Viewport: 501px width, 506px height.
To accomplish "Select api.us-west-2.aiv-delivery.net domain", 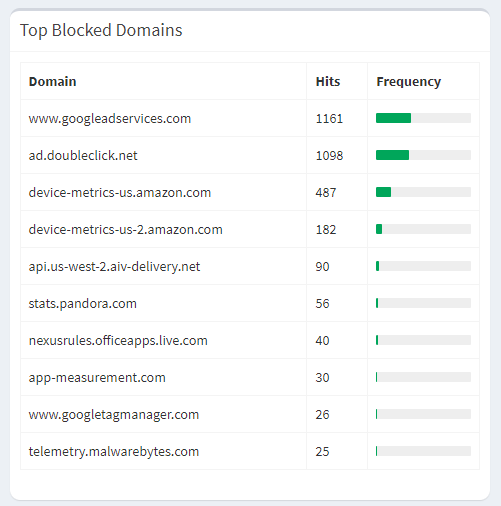I will [x=114, y=266].
